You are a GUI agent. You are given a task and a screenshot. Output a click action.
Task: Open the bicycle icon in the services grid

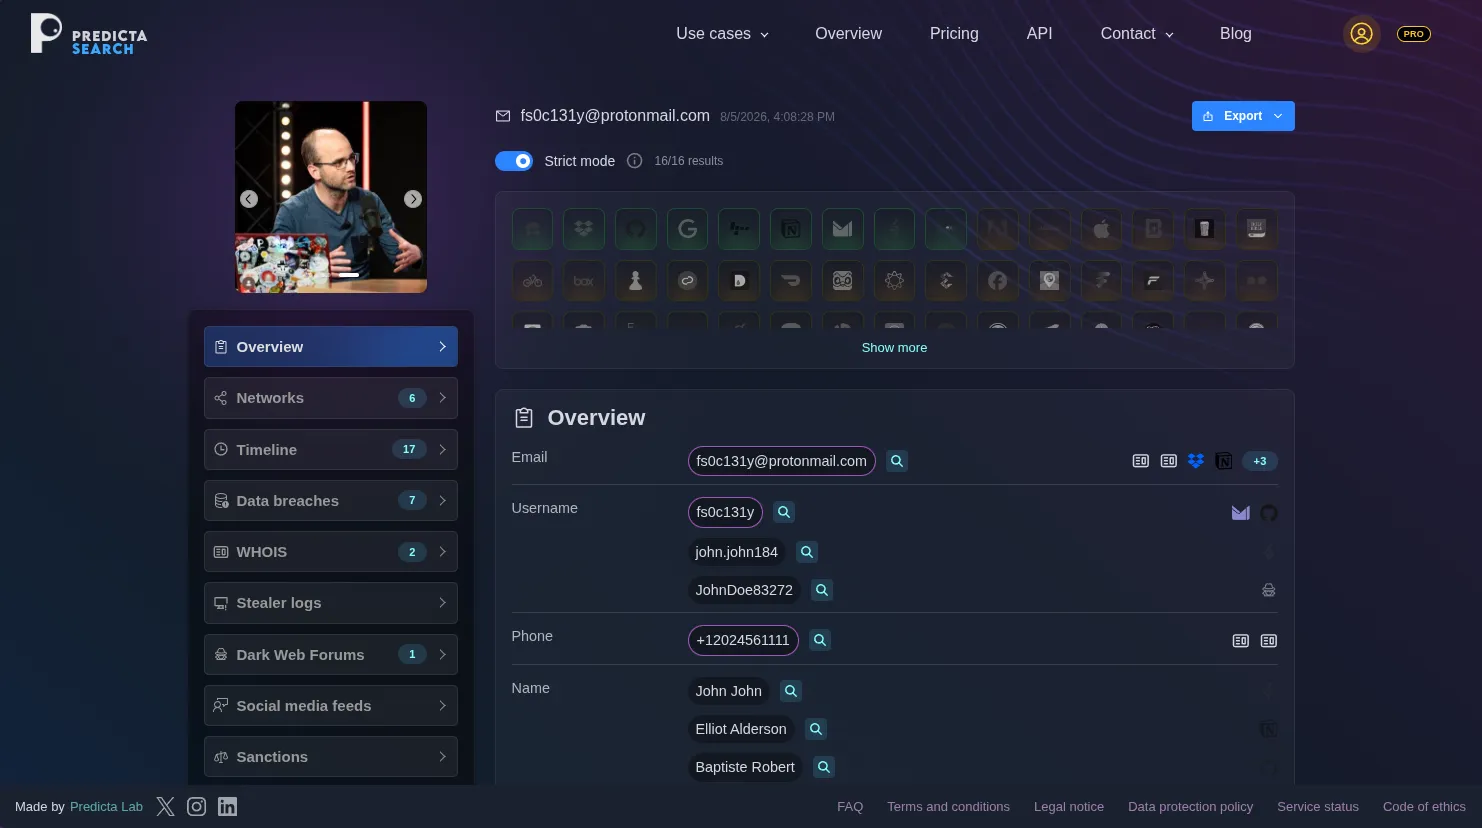(x=533, y=281)
